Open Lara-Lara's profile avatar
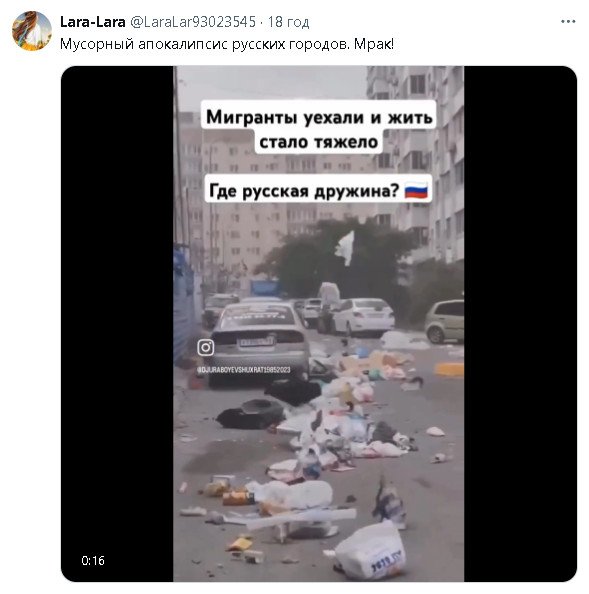 [x=32, y=31]
